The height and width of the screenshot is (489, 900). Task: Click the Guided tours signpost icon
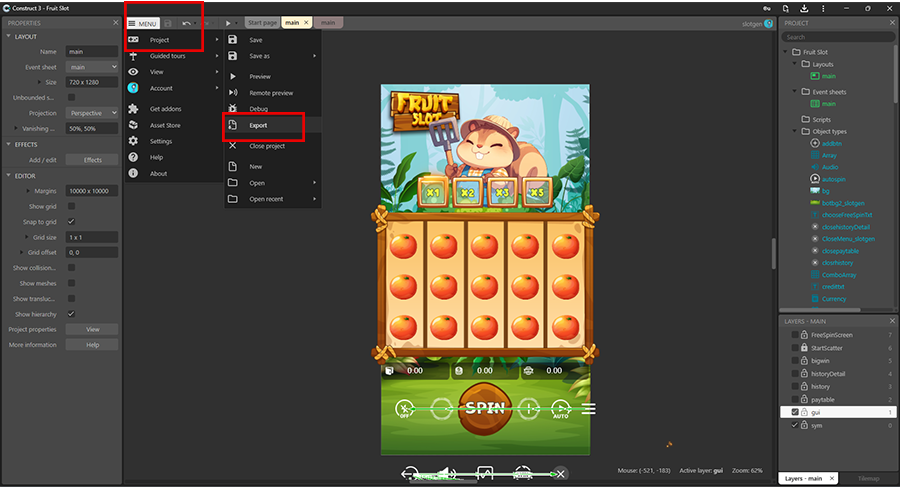133,56
